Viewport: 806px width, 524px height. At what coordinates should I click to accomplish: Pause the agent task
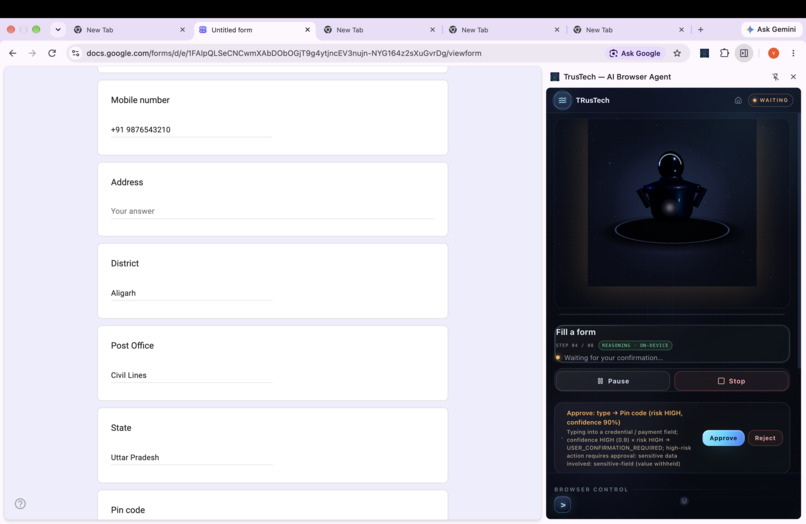click(x=613, y=381)
